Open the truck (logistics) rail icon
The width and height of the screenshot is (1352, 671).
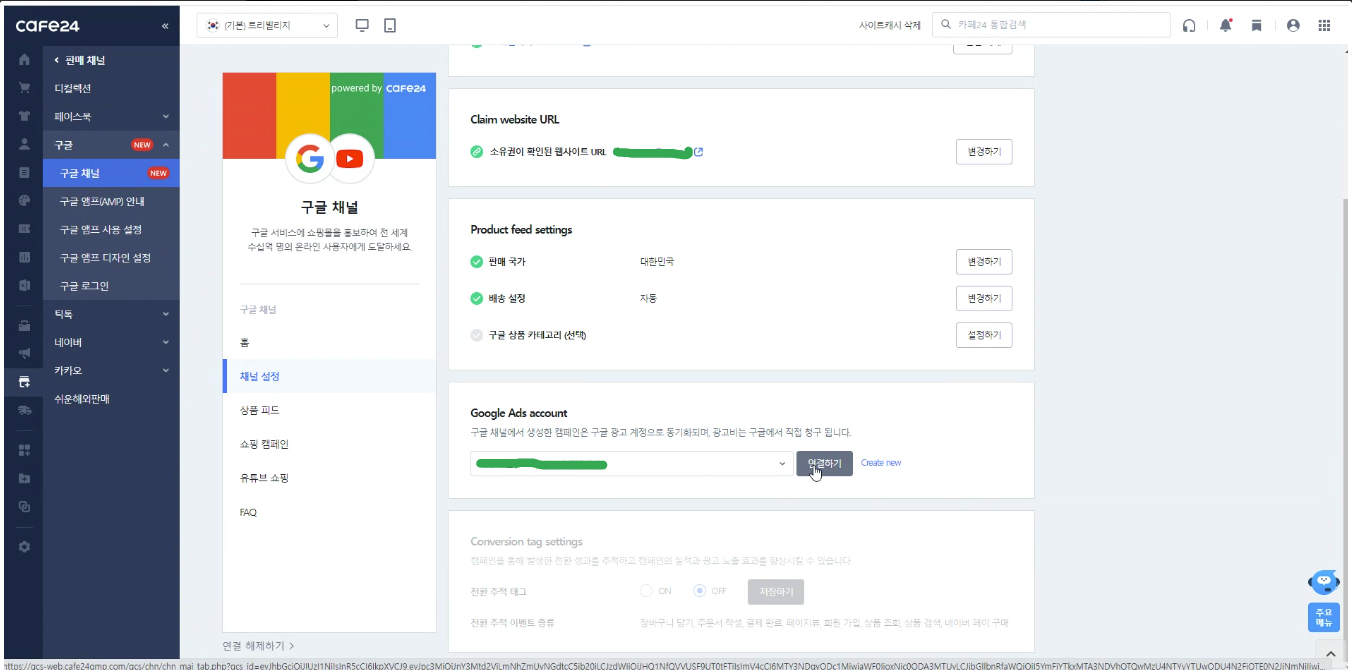24,410
